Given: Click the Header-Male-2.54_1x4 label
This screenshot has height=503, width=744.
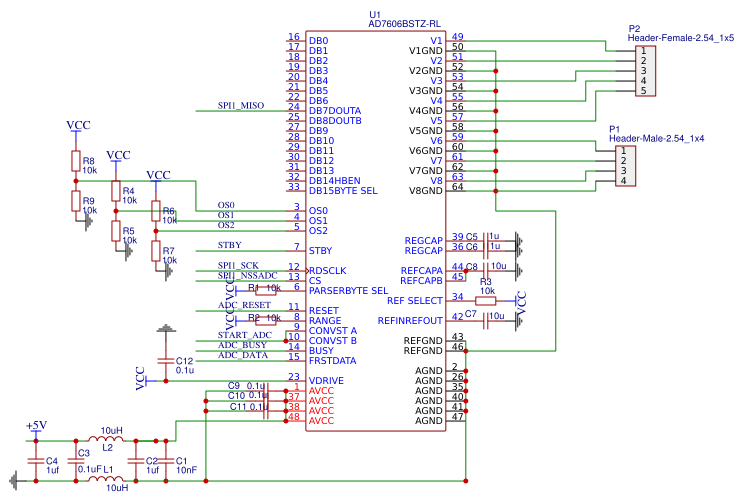Looking at the screenshot, I should 657,139.
